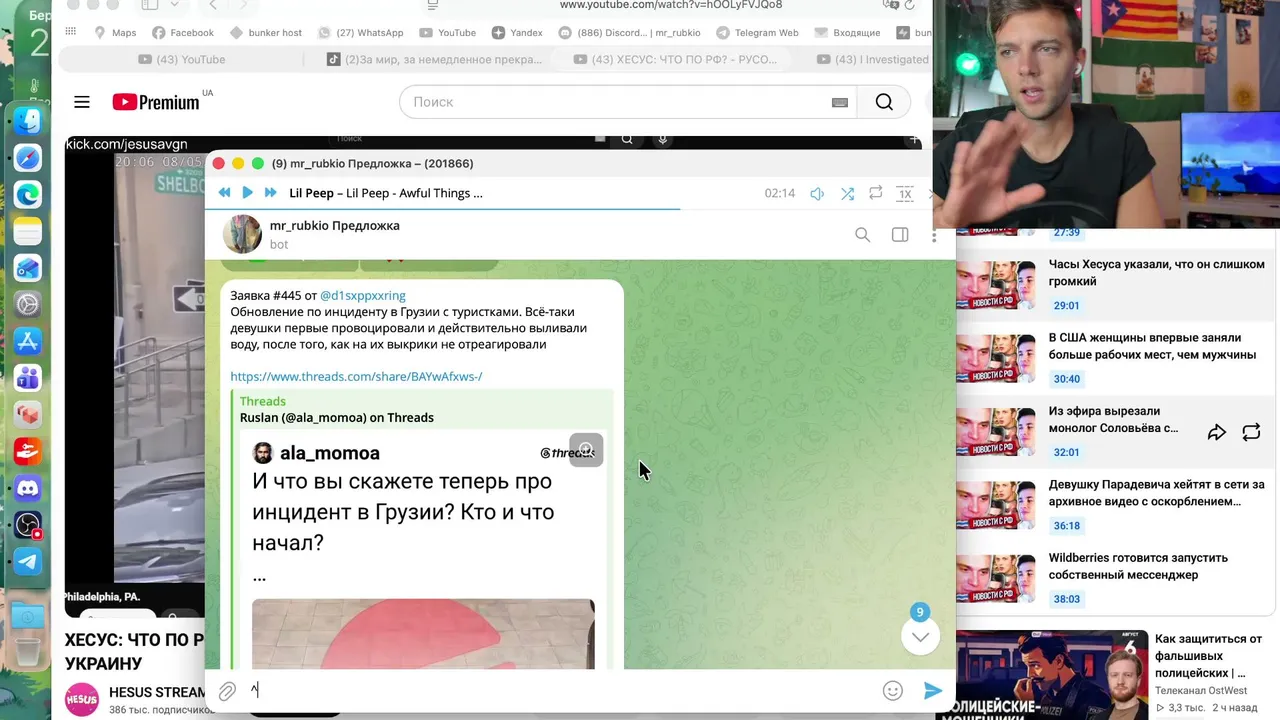
Task: Switch to the (43) YouTube tab
Action: pyautogui.click(x=181, y=59)
